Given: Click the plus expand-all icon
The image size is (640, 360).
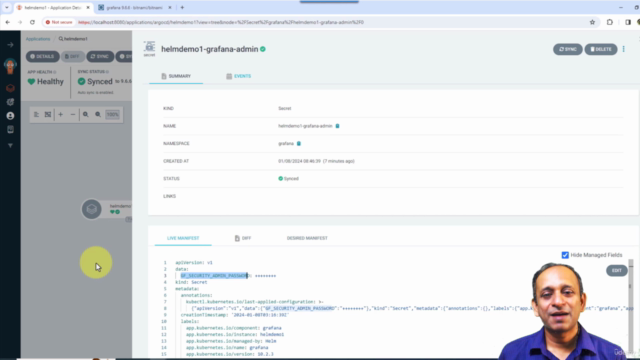Looking at the screenshot, I should (x=60, y=114).
